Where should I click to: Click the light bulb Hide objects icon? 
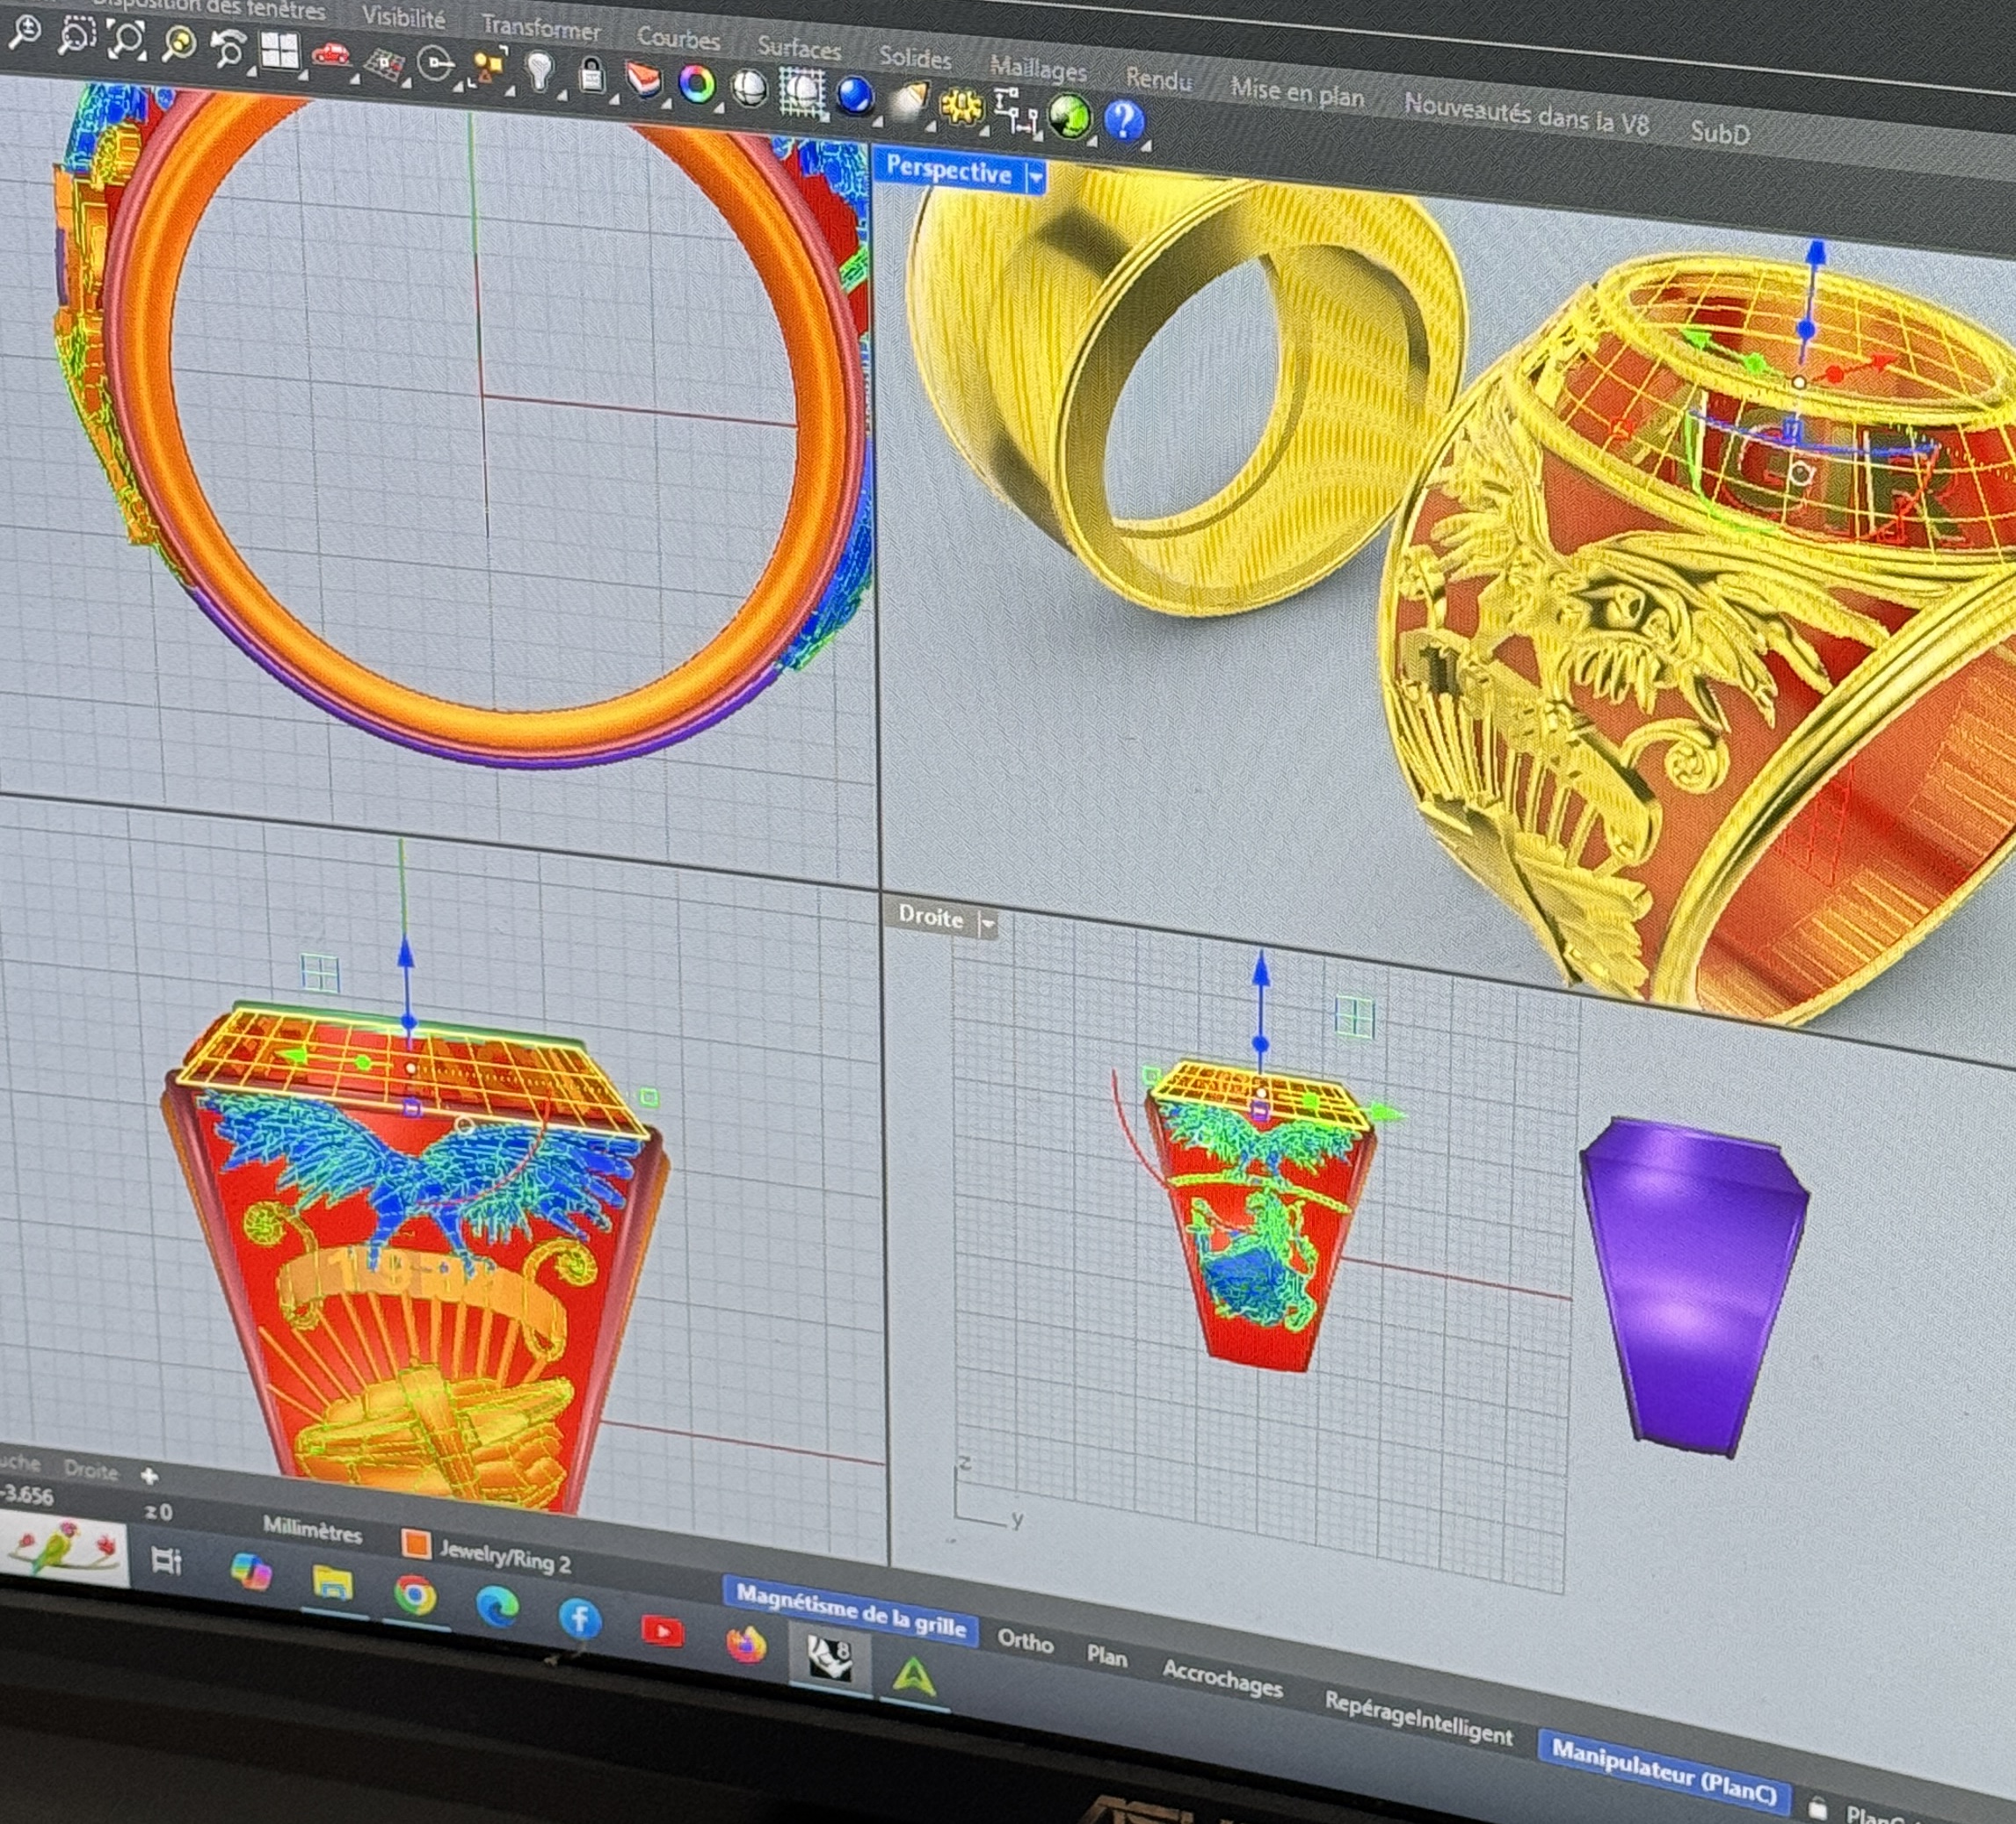tap(540, 73)
